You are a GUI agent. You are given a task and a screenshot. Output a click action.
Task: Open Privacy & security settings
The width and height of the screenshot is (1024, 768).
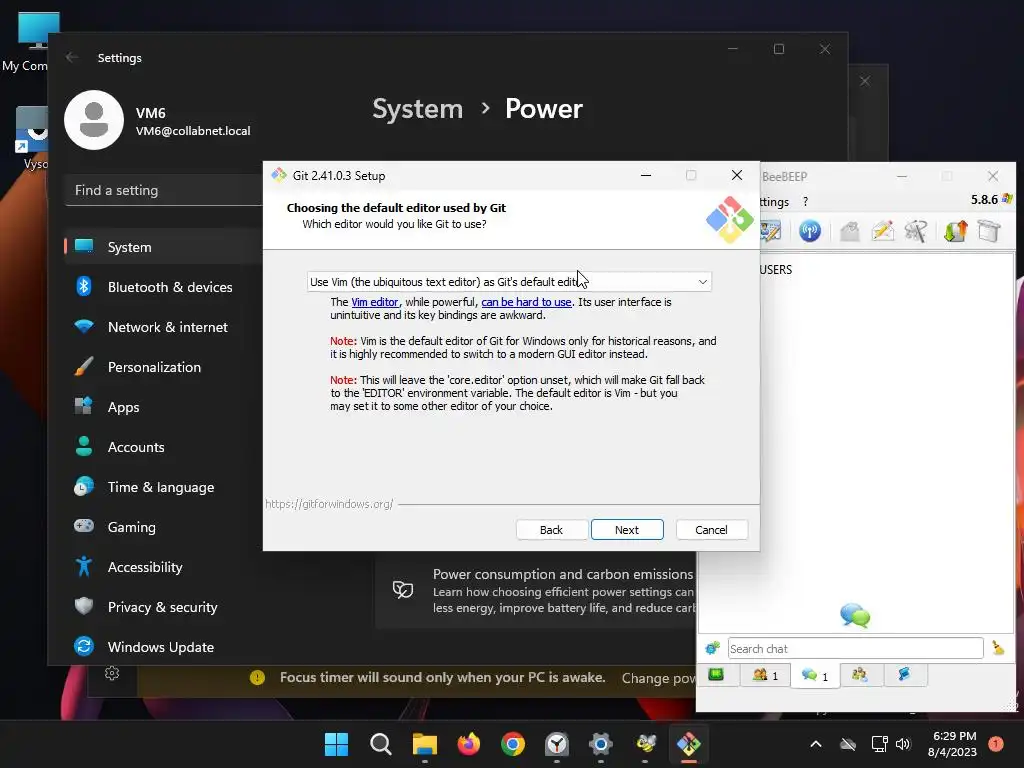coord(163,607)
